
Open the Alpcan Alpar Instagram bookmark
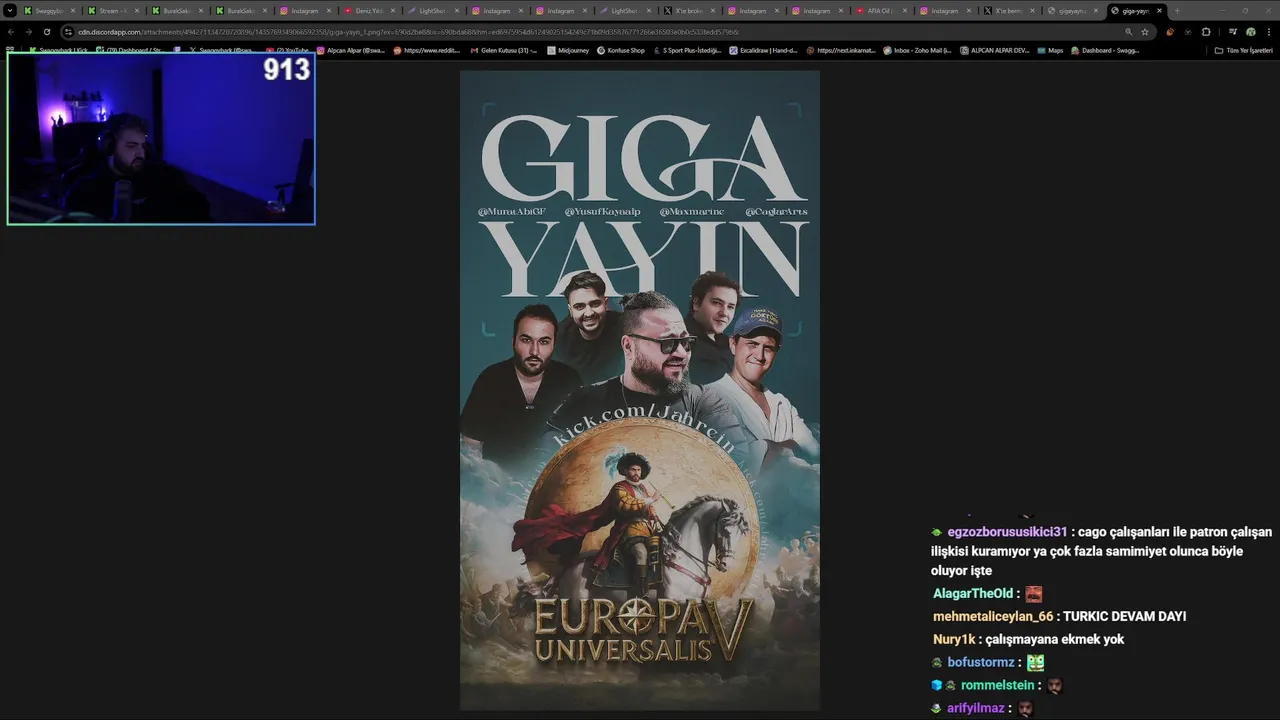(351, 50)
